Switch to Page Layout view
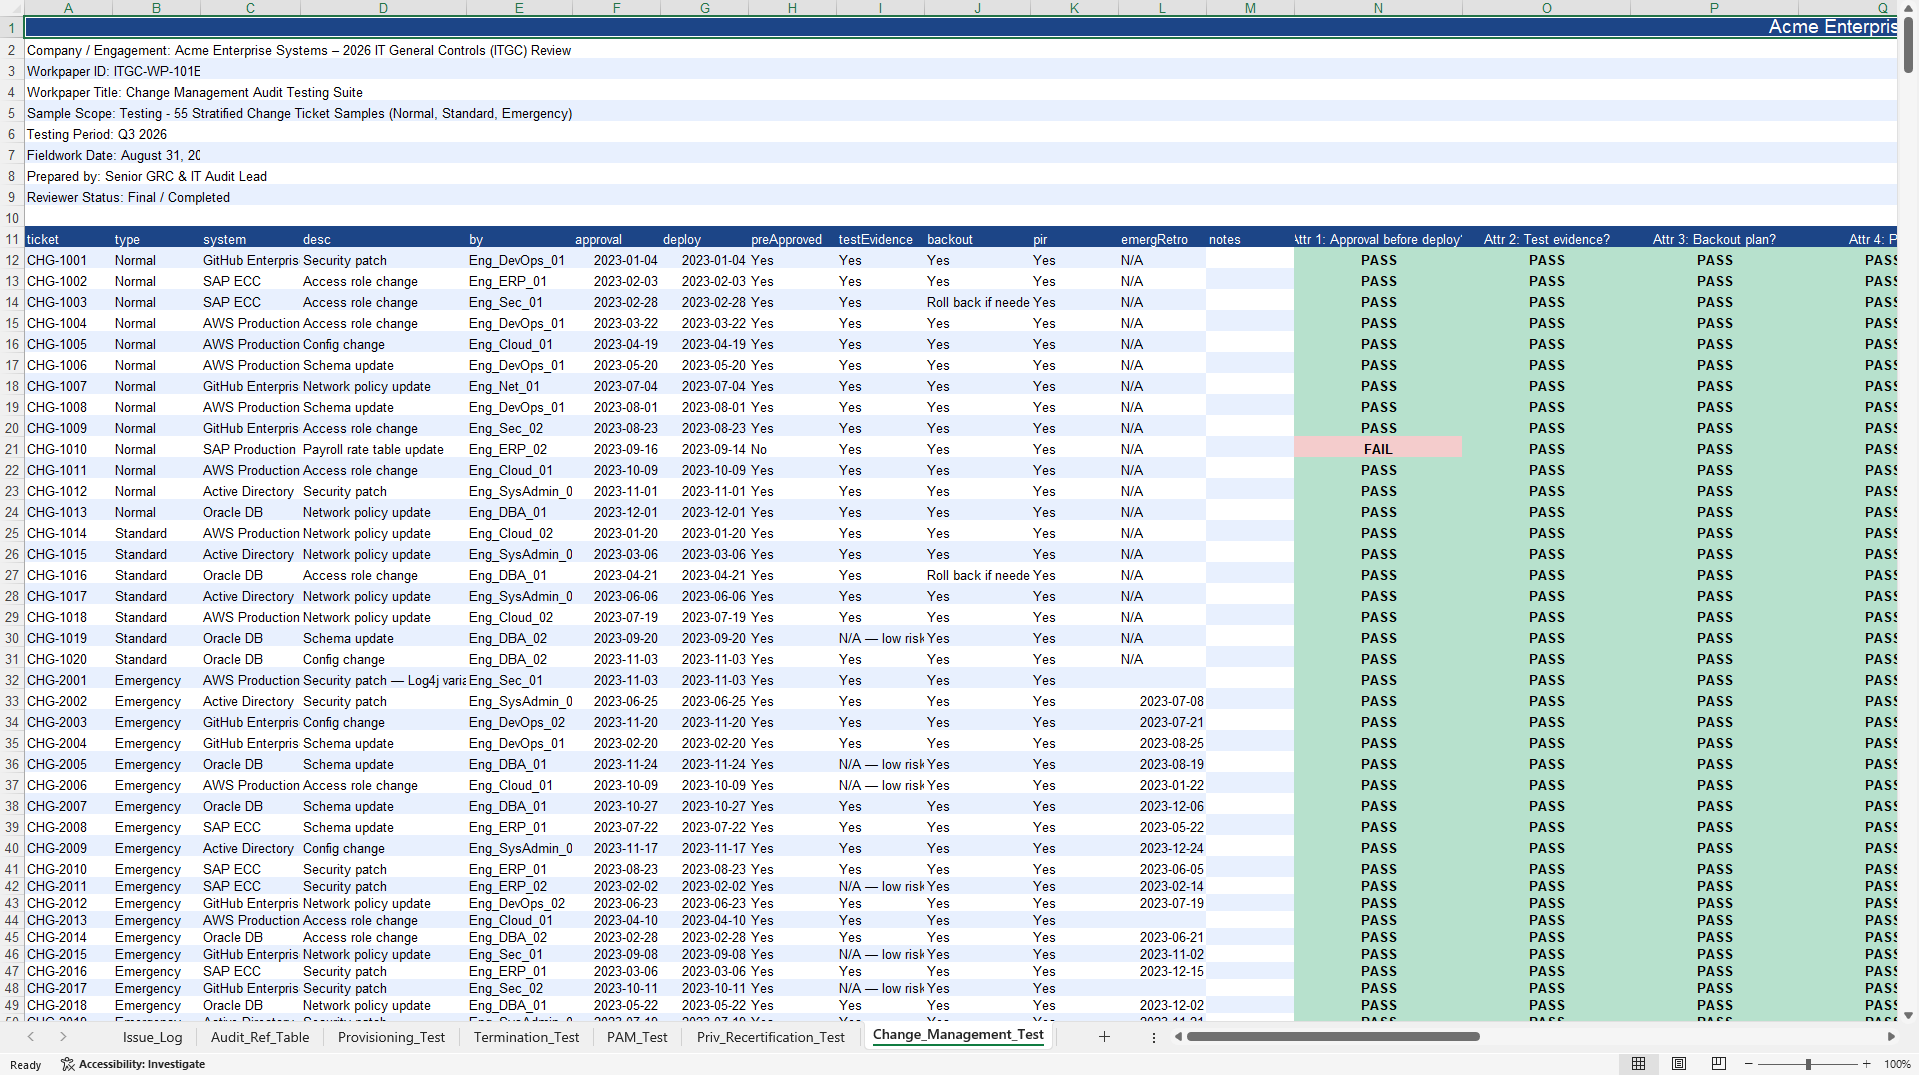Screen dimensions: 1919x1075 [1679, 1064]
